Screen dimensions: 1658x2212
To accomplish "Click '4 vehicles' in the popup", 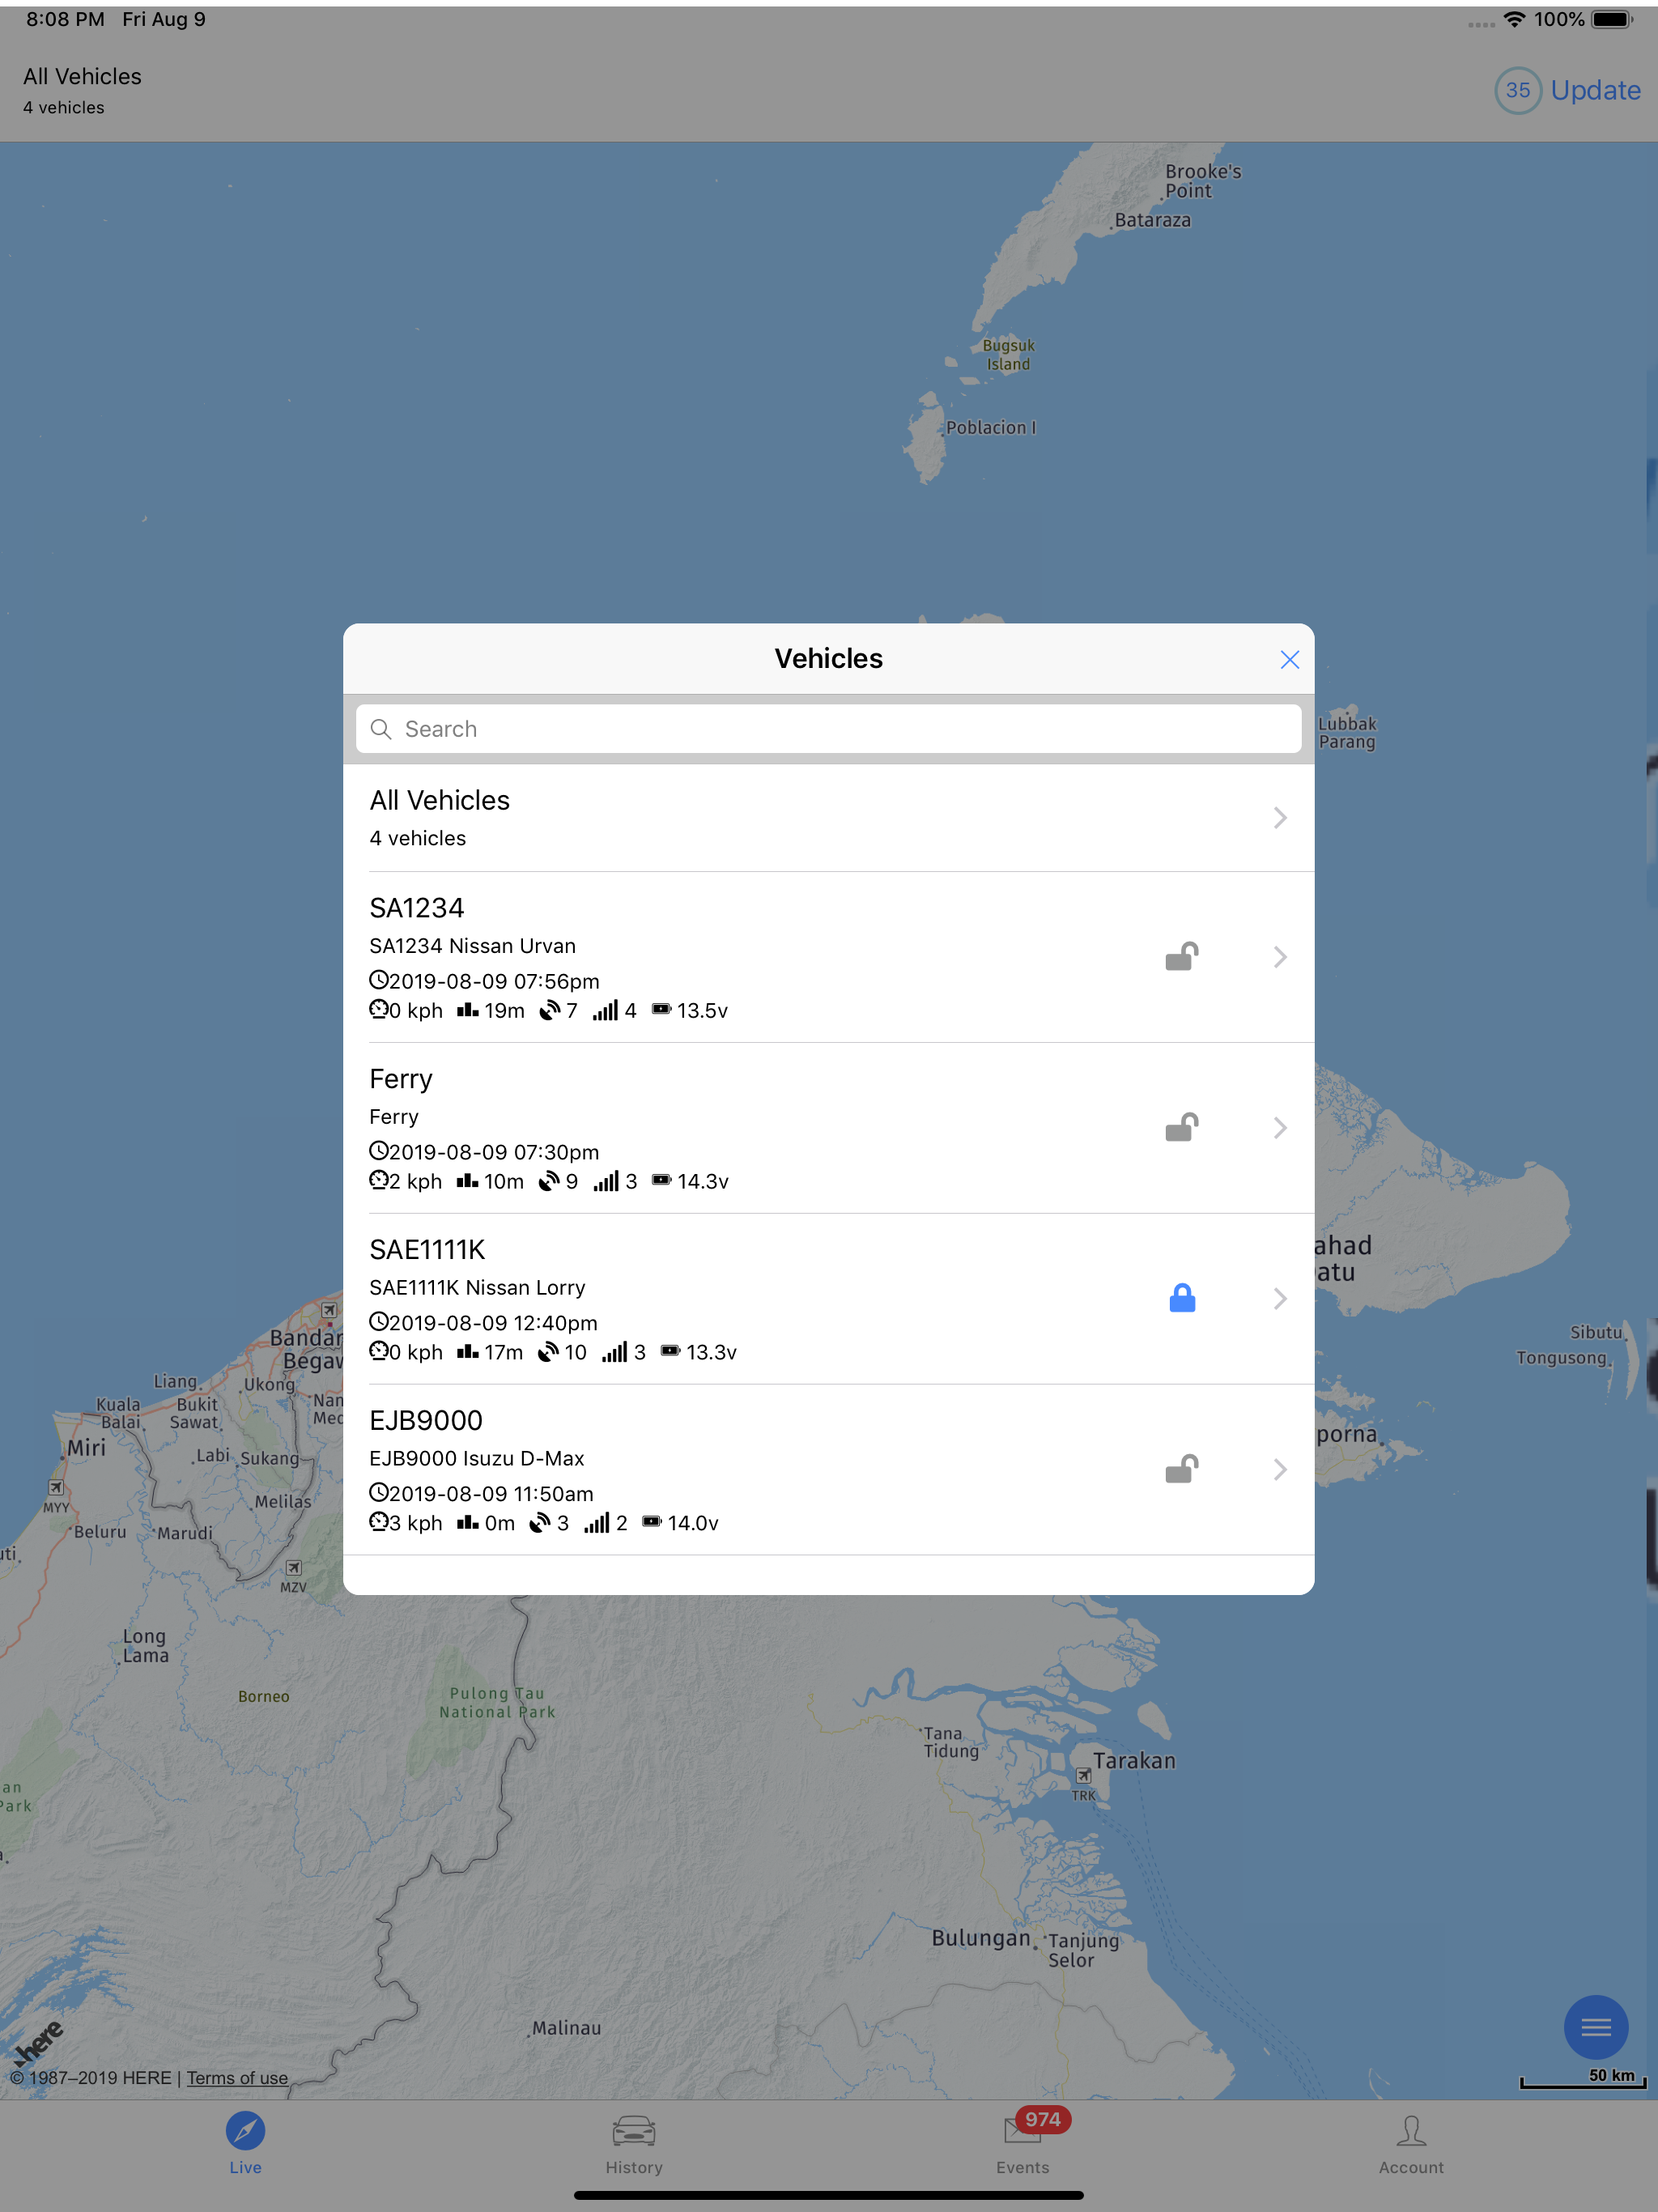I will tap(417, 838).
